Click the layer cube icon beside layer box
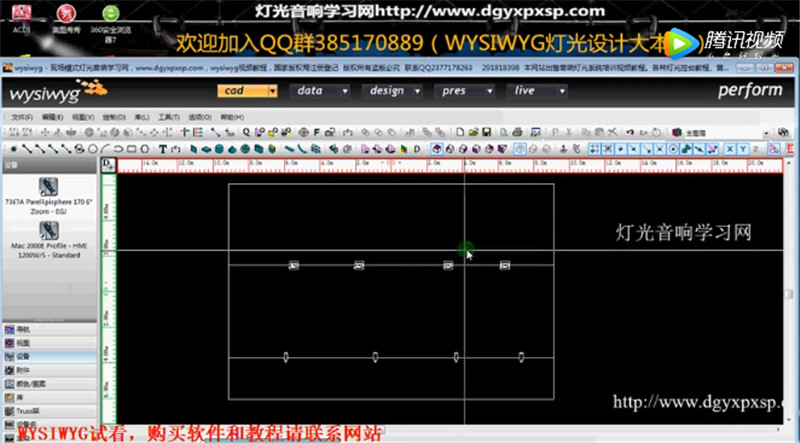The height and width of the screenshot is (443, 800). [677, 132]
